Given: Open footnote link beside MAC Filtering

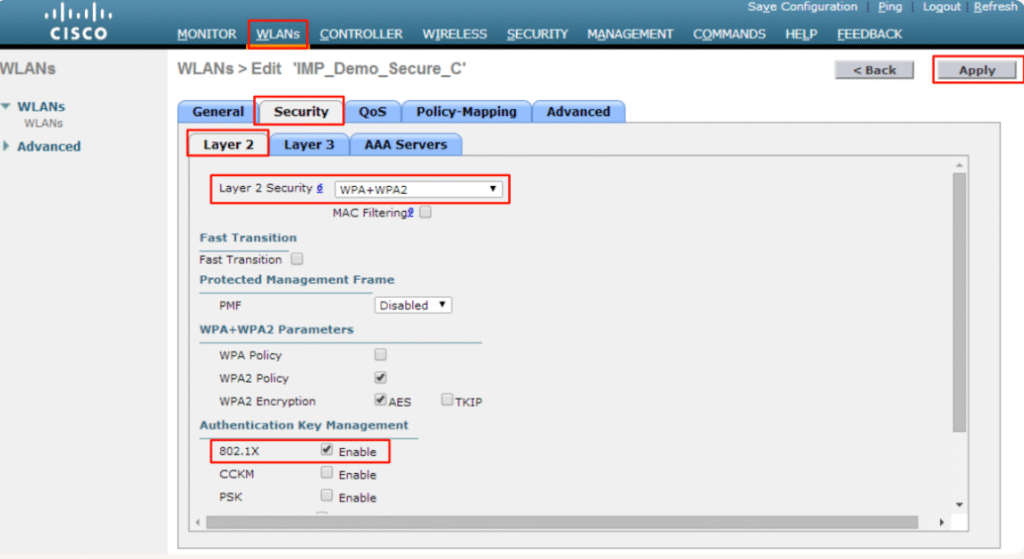Looking at the screenshot, I should tap(411, 212).
